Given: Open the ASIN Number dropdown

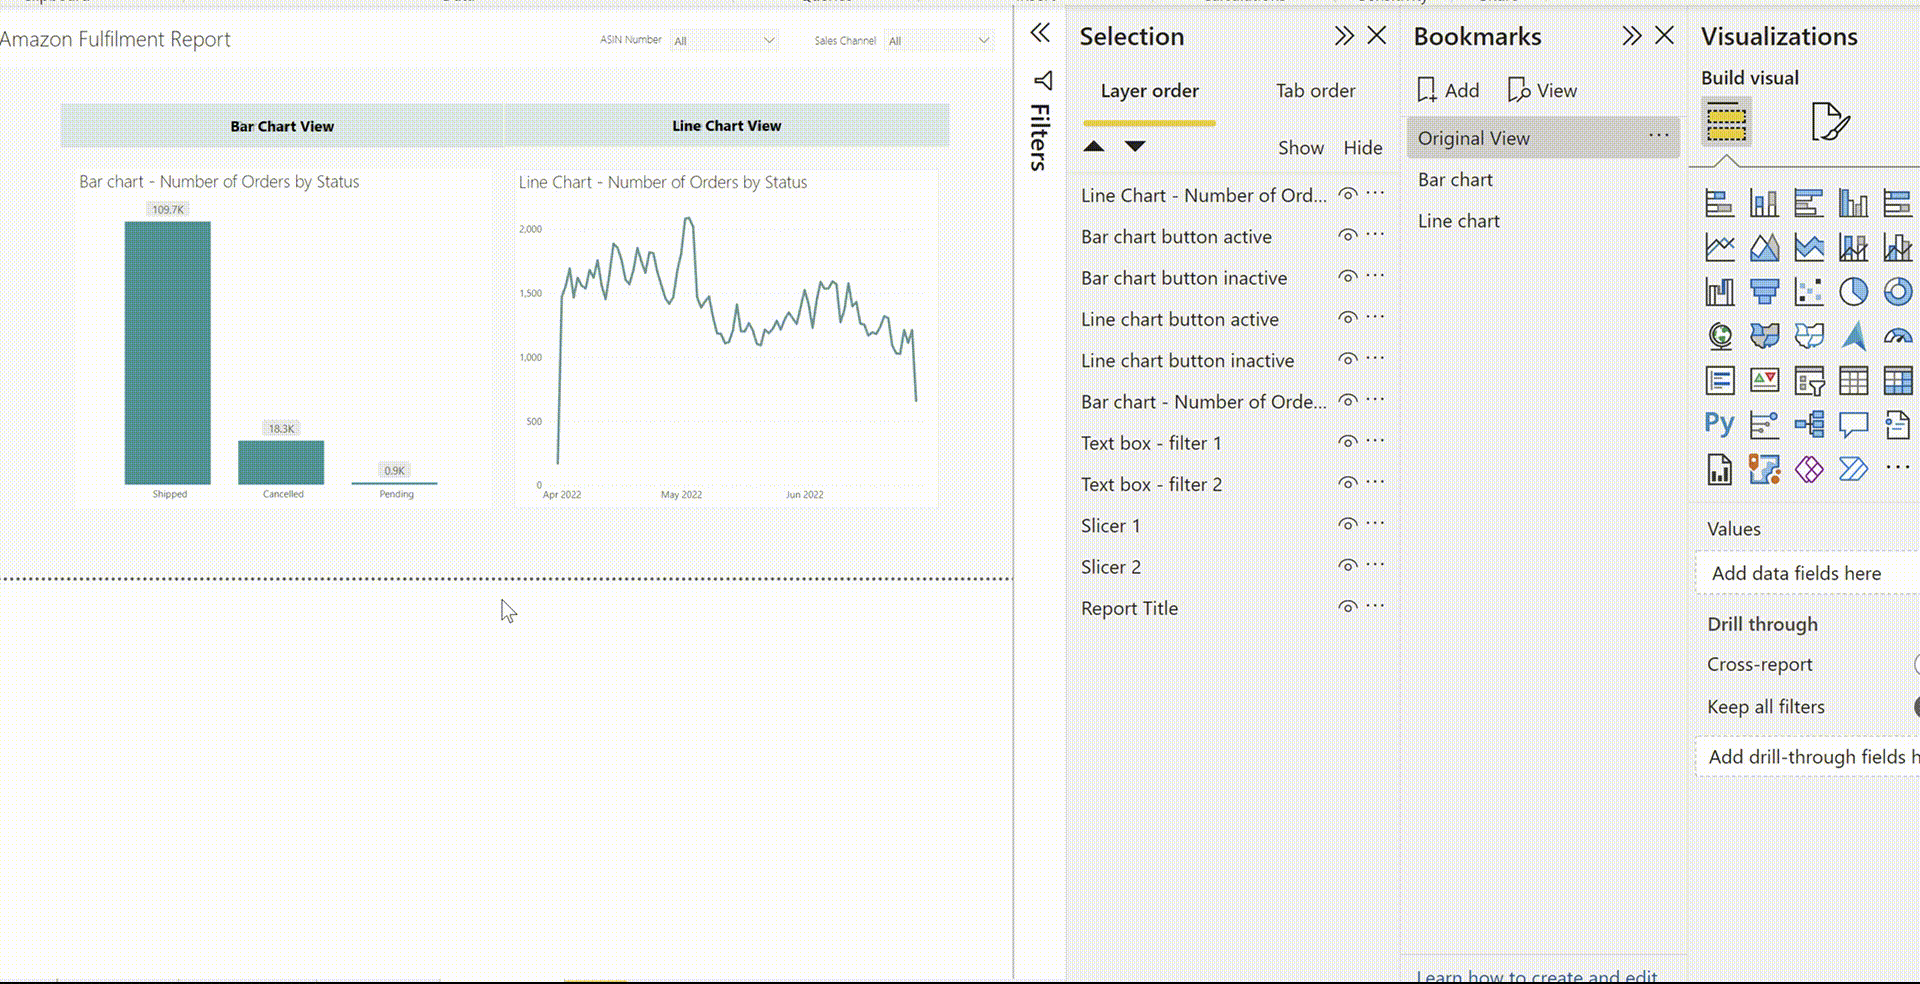Looking at the screenshot, I should pyautogui.click(x=768, y=41).
